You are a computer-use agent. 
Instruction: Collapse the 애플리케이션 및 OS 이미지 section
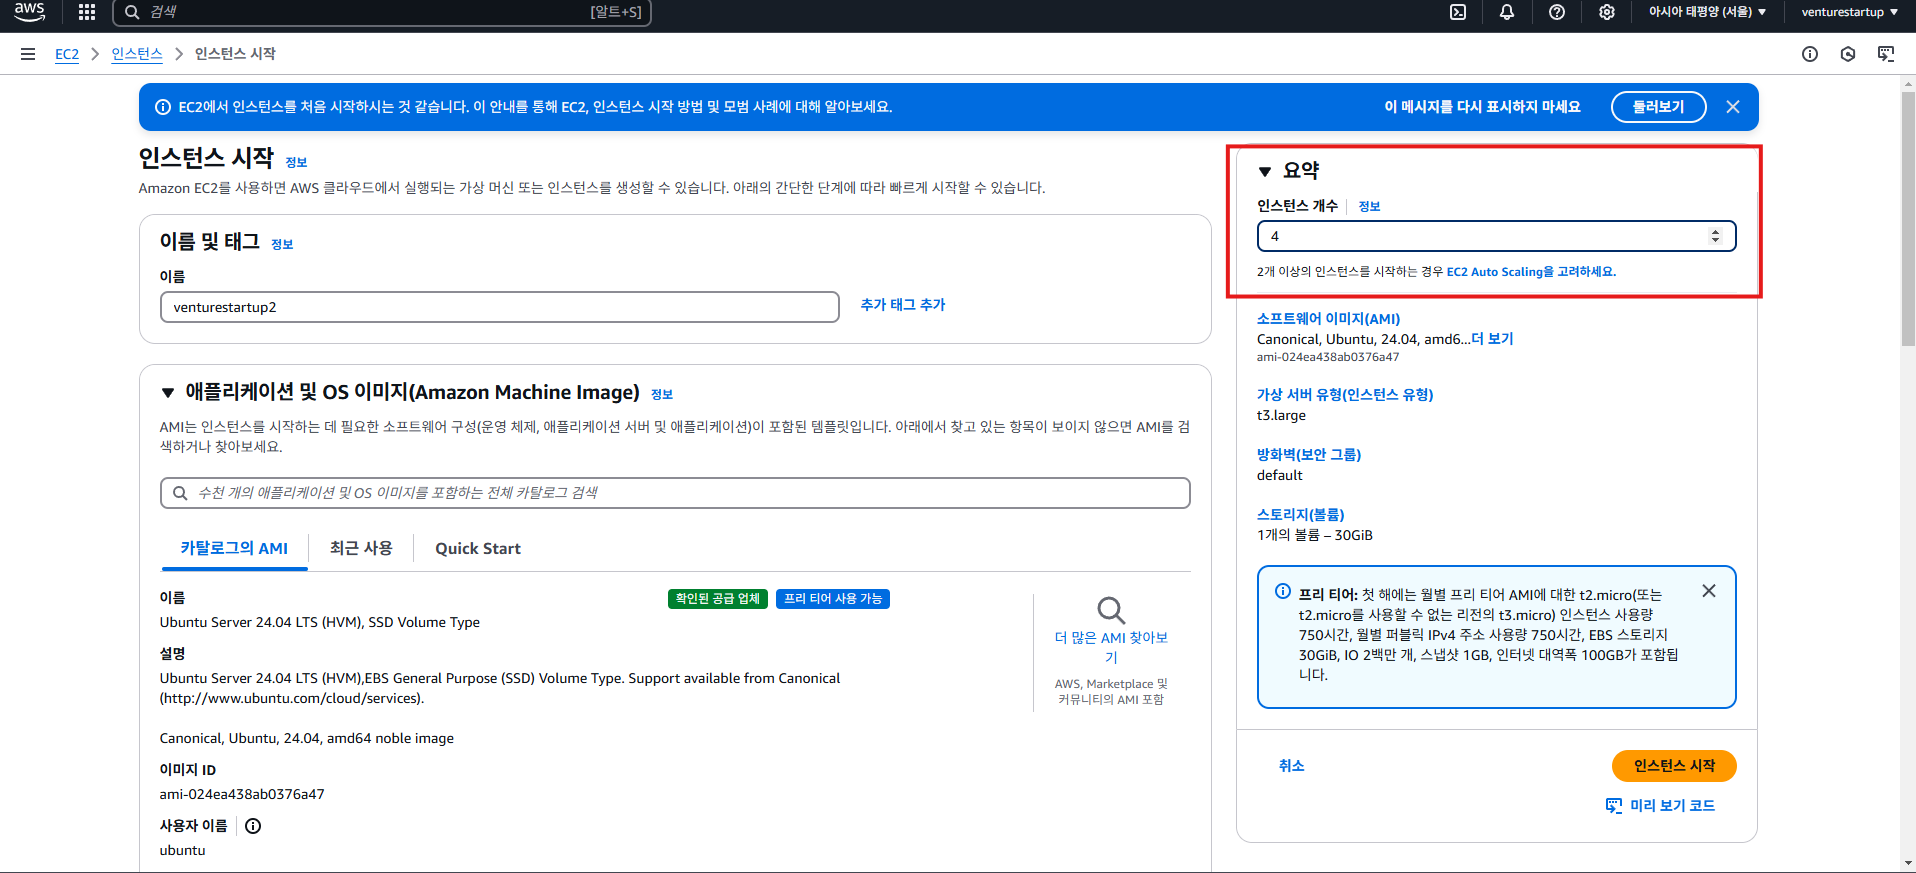click(x=168, y=393)
